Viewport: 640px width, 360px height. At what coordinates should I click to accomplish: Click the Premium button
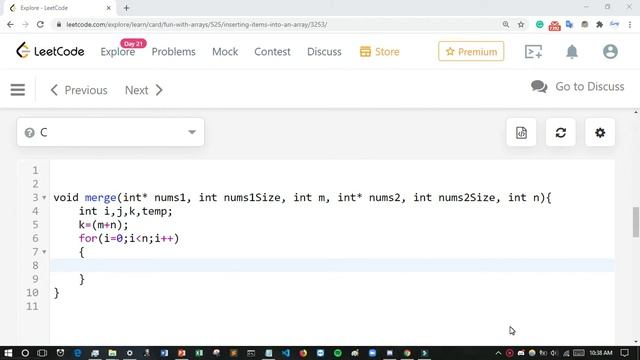471,51
